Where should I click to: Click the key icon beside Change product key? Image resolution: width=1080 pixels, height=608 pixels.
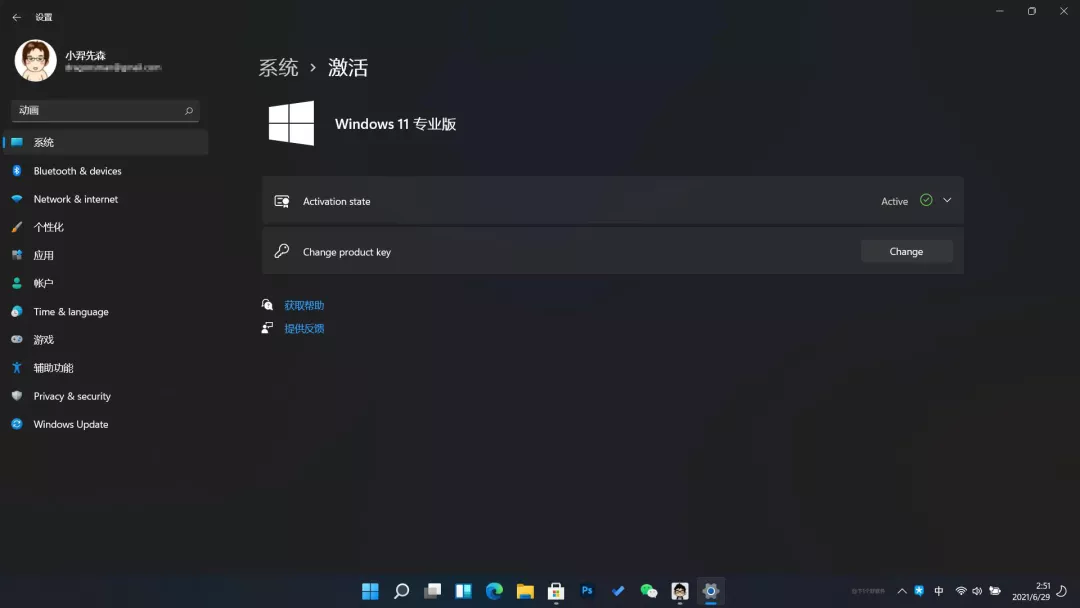point(282,251)
